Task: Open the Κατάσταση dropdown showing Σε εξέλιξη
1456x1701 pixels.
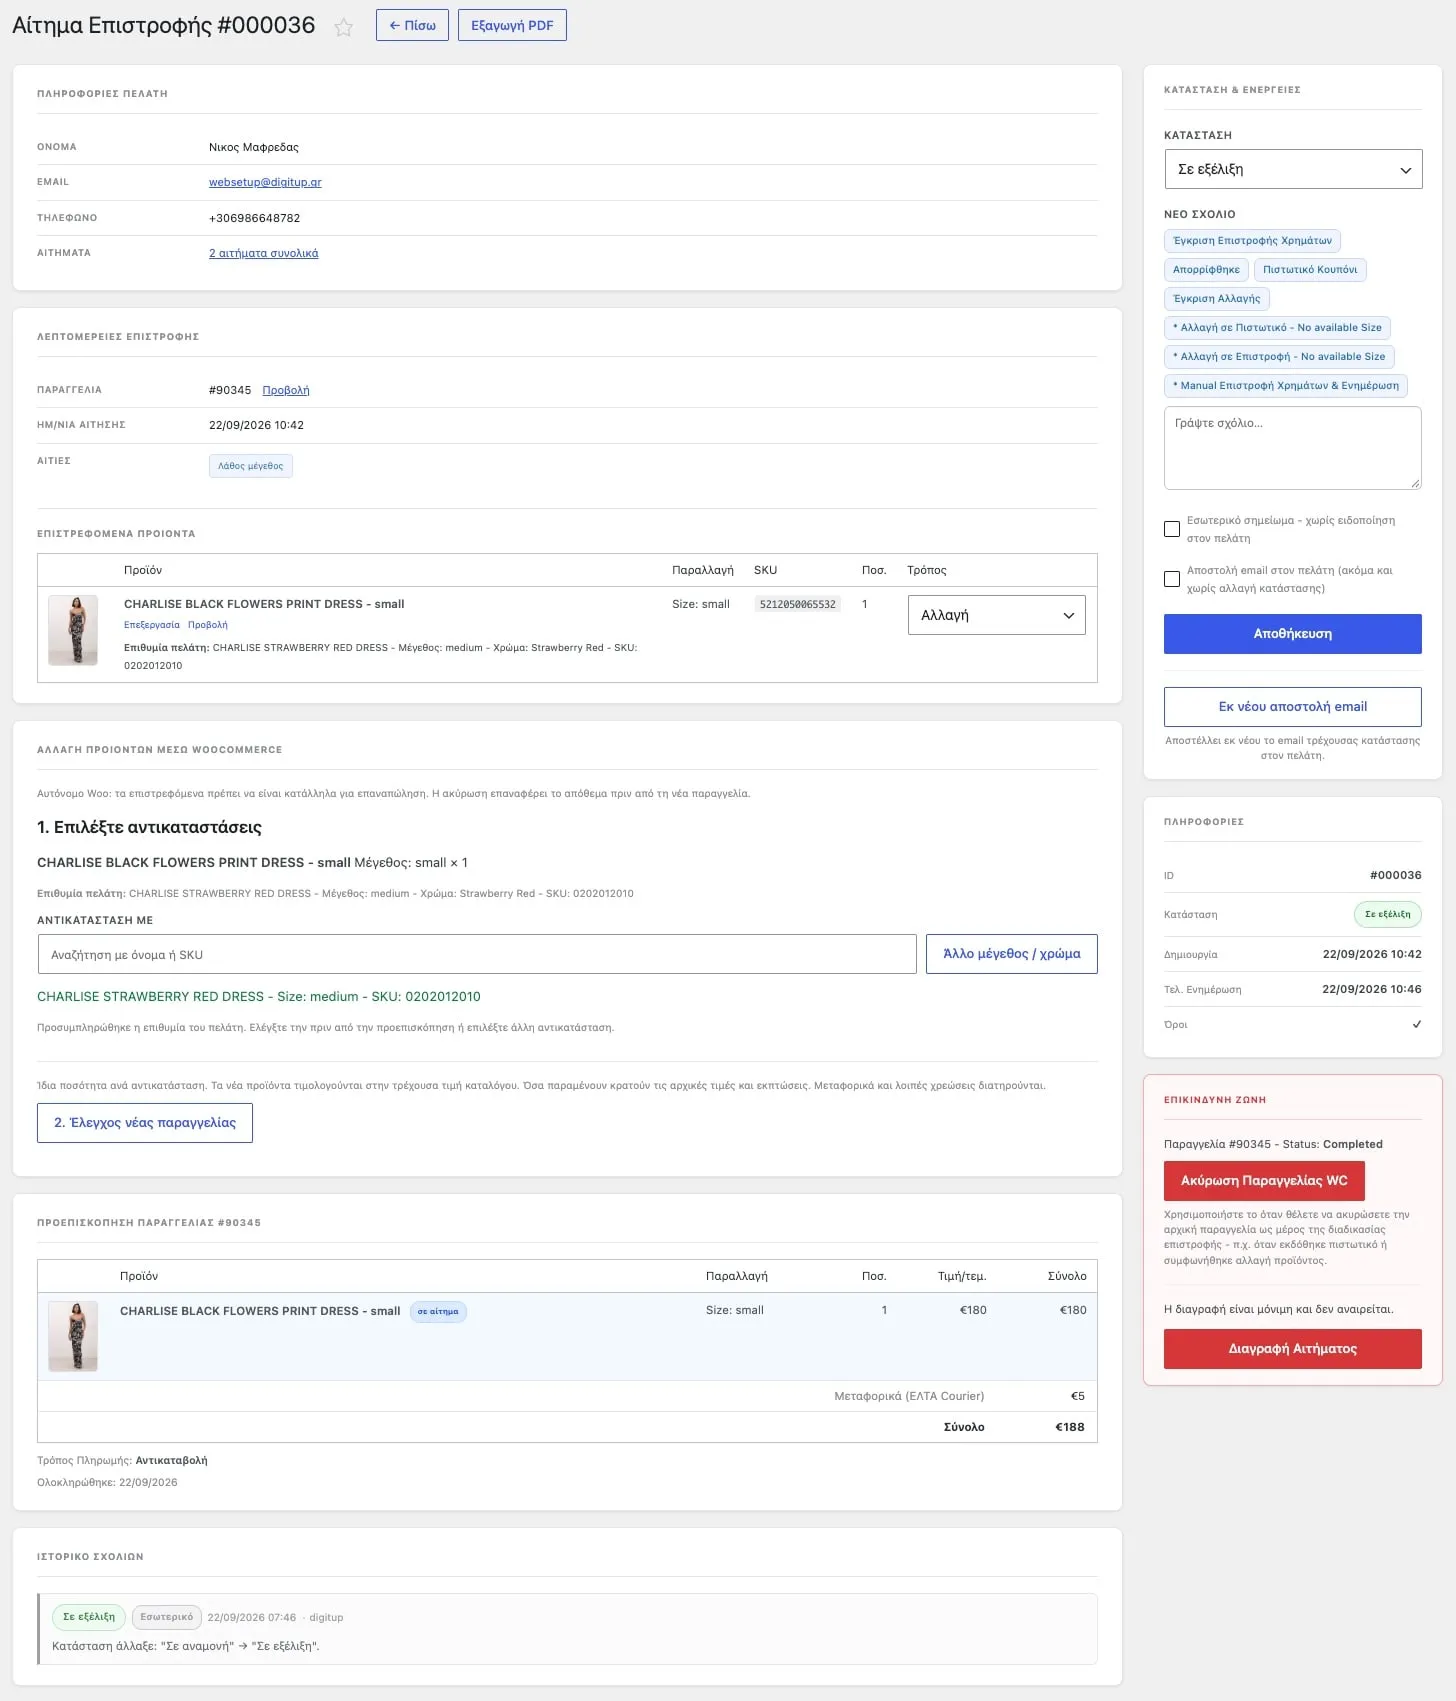Action: (x=1293, y=169)
